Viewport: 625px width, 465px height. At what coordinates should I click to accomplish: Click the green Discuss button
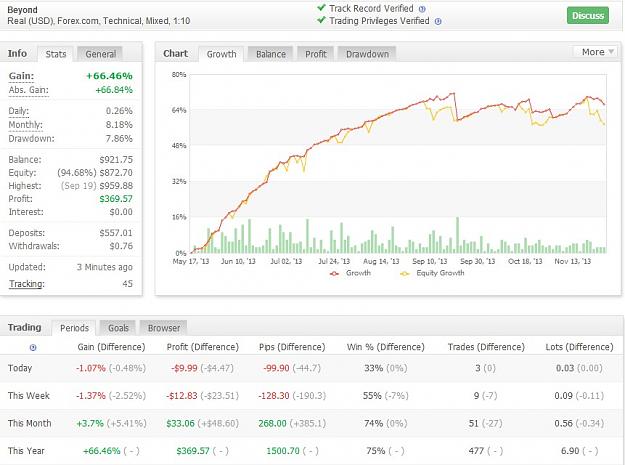[x=588, y=16]
